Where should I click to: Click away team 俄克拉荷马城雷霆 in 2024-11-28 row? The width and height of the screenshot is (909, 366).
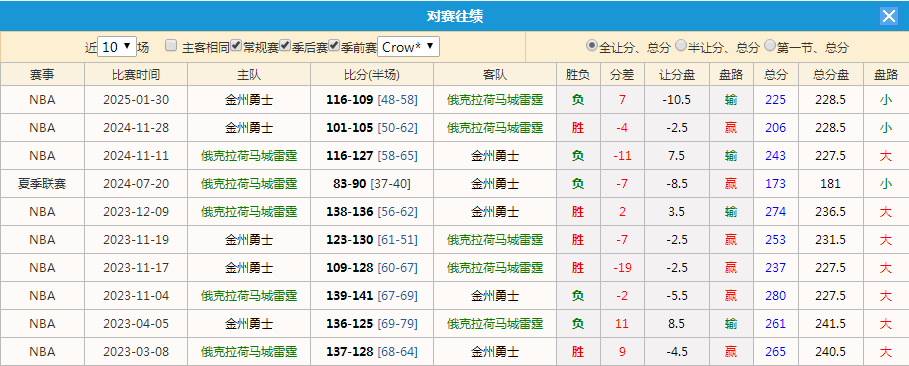495,128
